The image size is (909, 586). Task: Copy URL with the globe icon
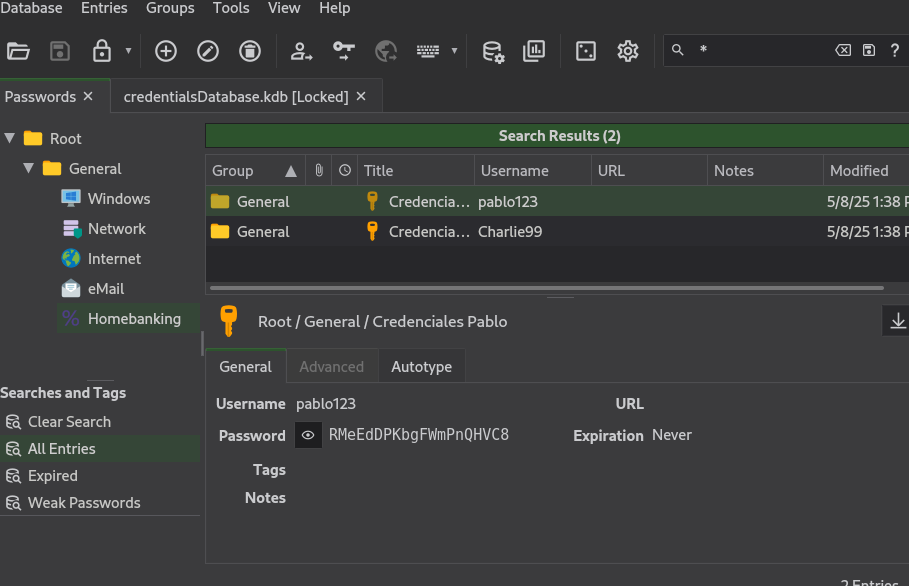click(x=386, y=51)
